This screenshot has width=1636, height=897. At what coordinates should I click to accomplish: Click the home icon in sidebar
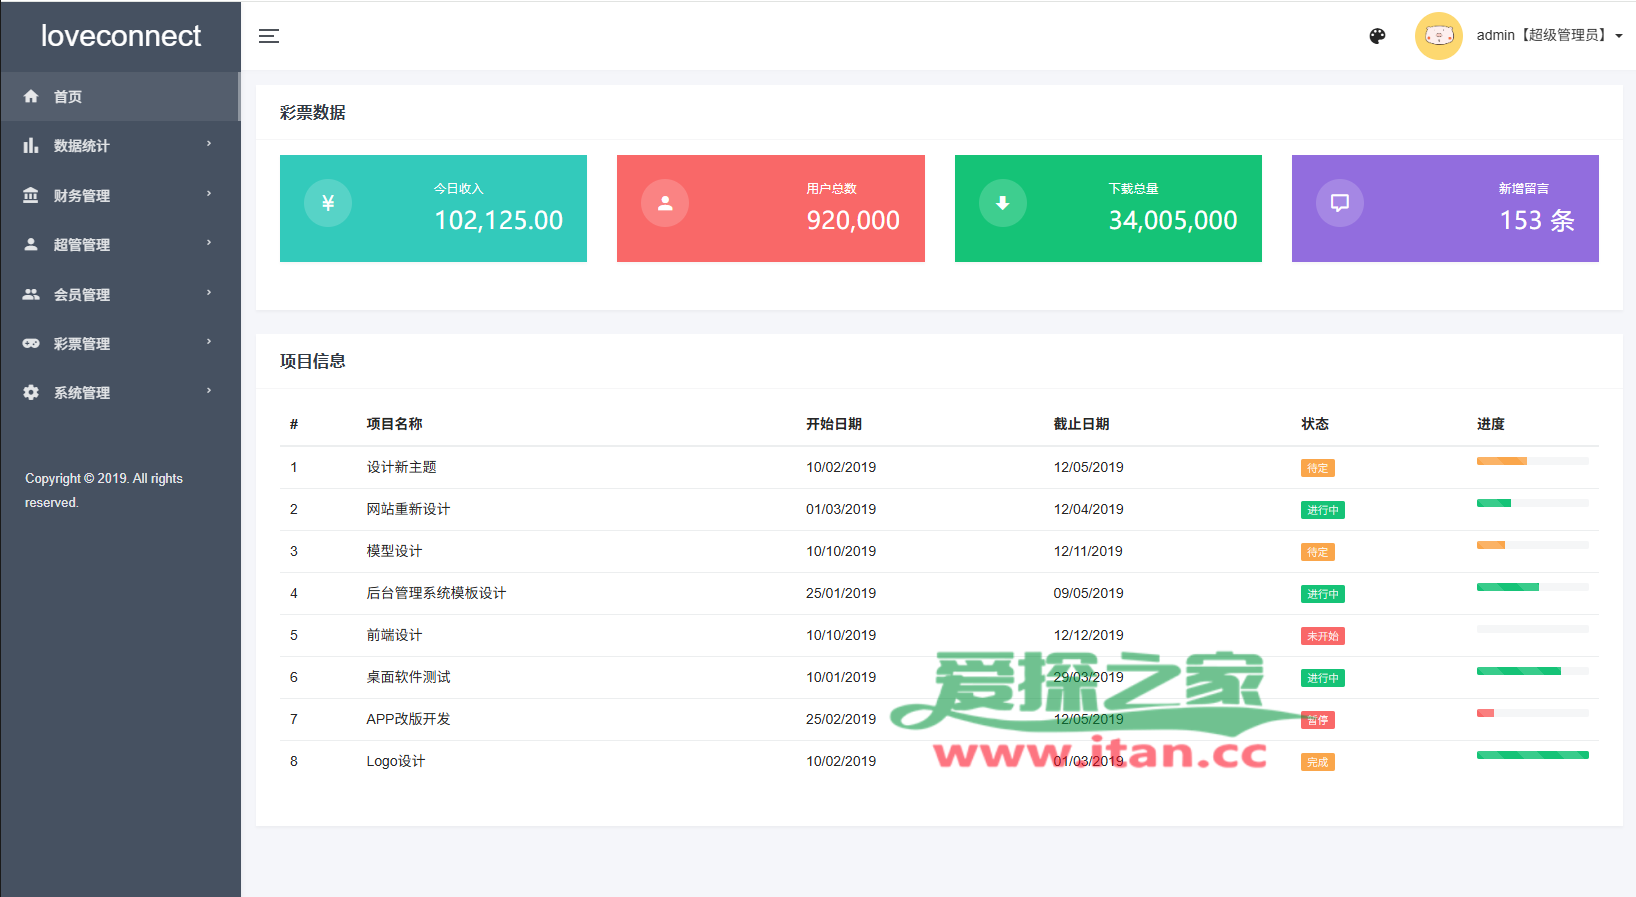[x=31, y=97]
